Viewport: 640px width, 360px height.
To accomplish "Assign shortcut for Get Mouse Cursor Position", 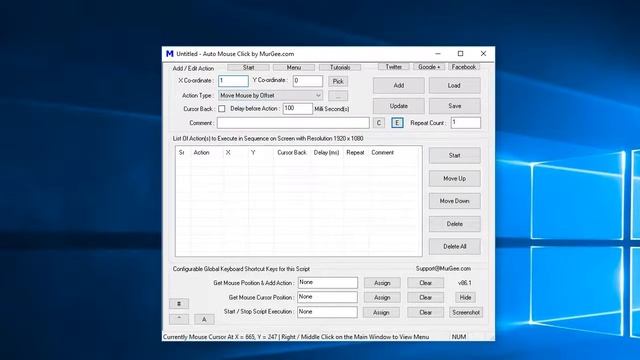I will [382, 298].
